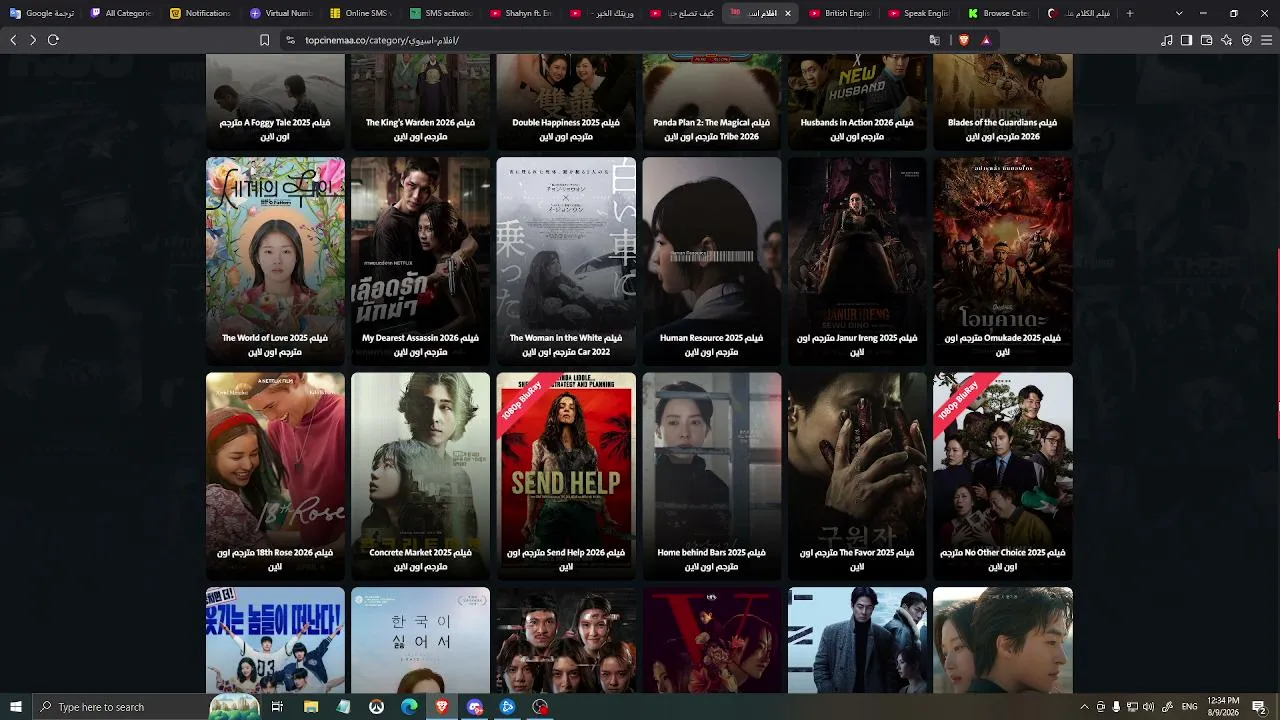Screen dimensions: 1280x720
Task: Open Omukade 2025 movie poster
Action: click(x=1002, y=260)
